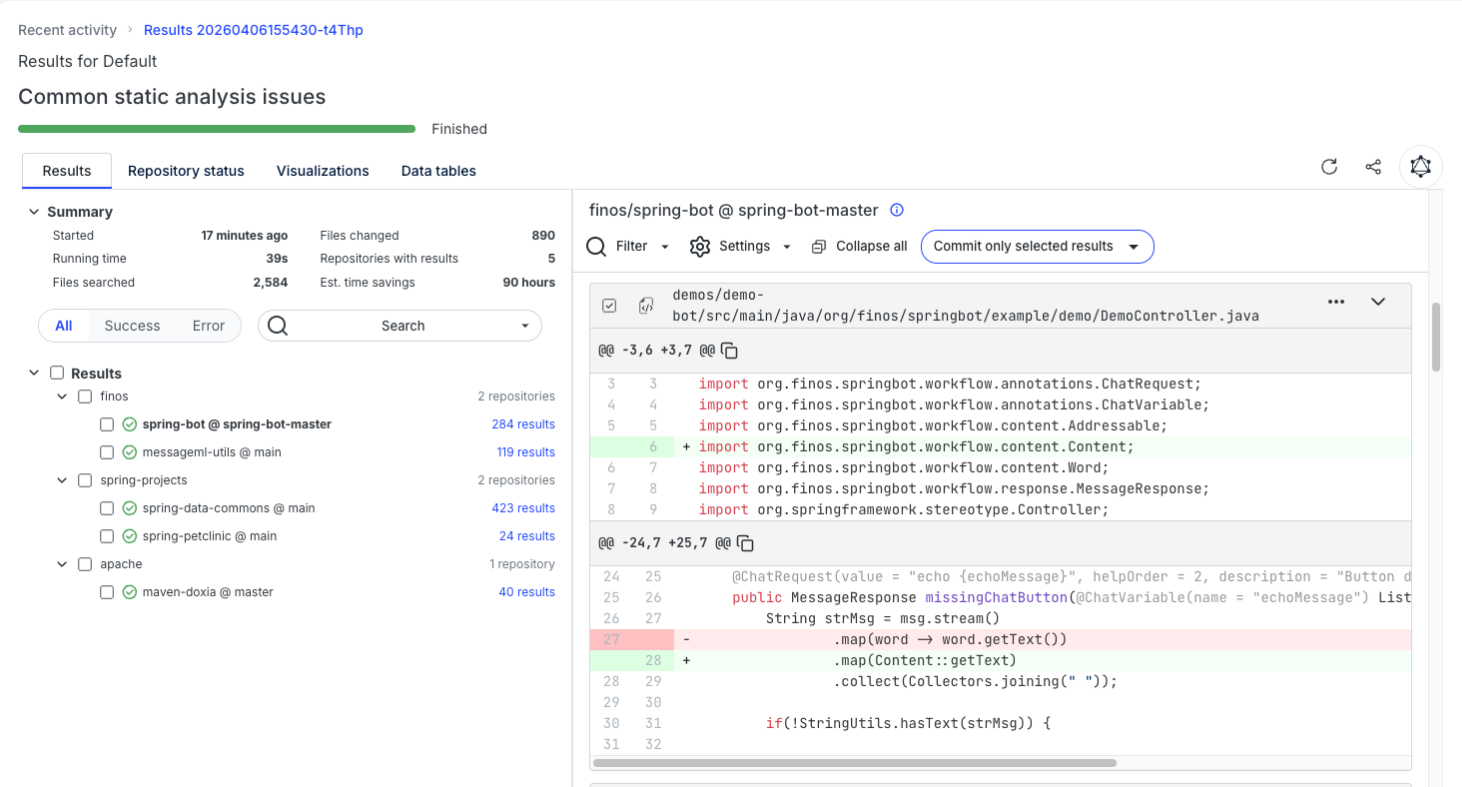Collapse the DemoController.java diff chevron

click(x=1378, y=301)
